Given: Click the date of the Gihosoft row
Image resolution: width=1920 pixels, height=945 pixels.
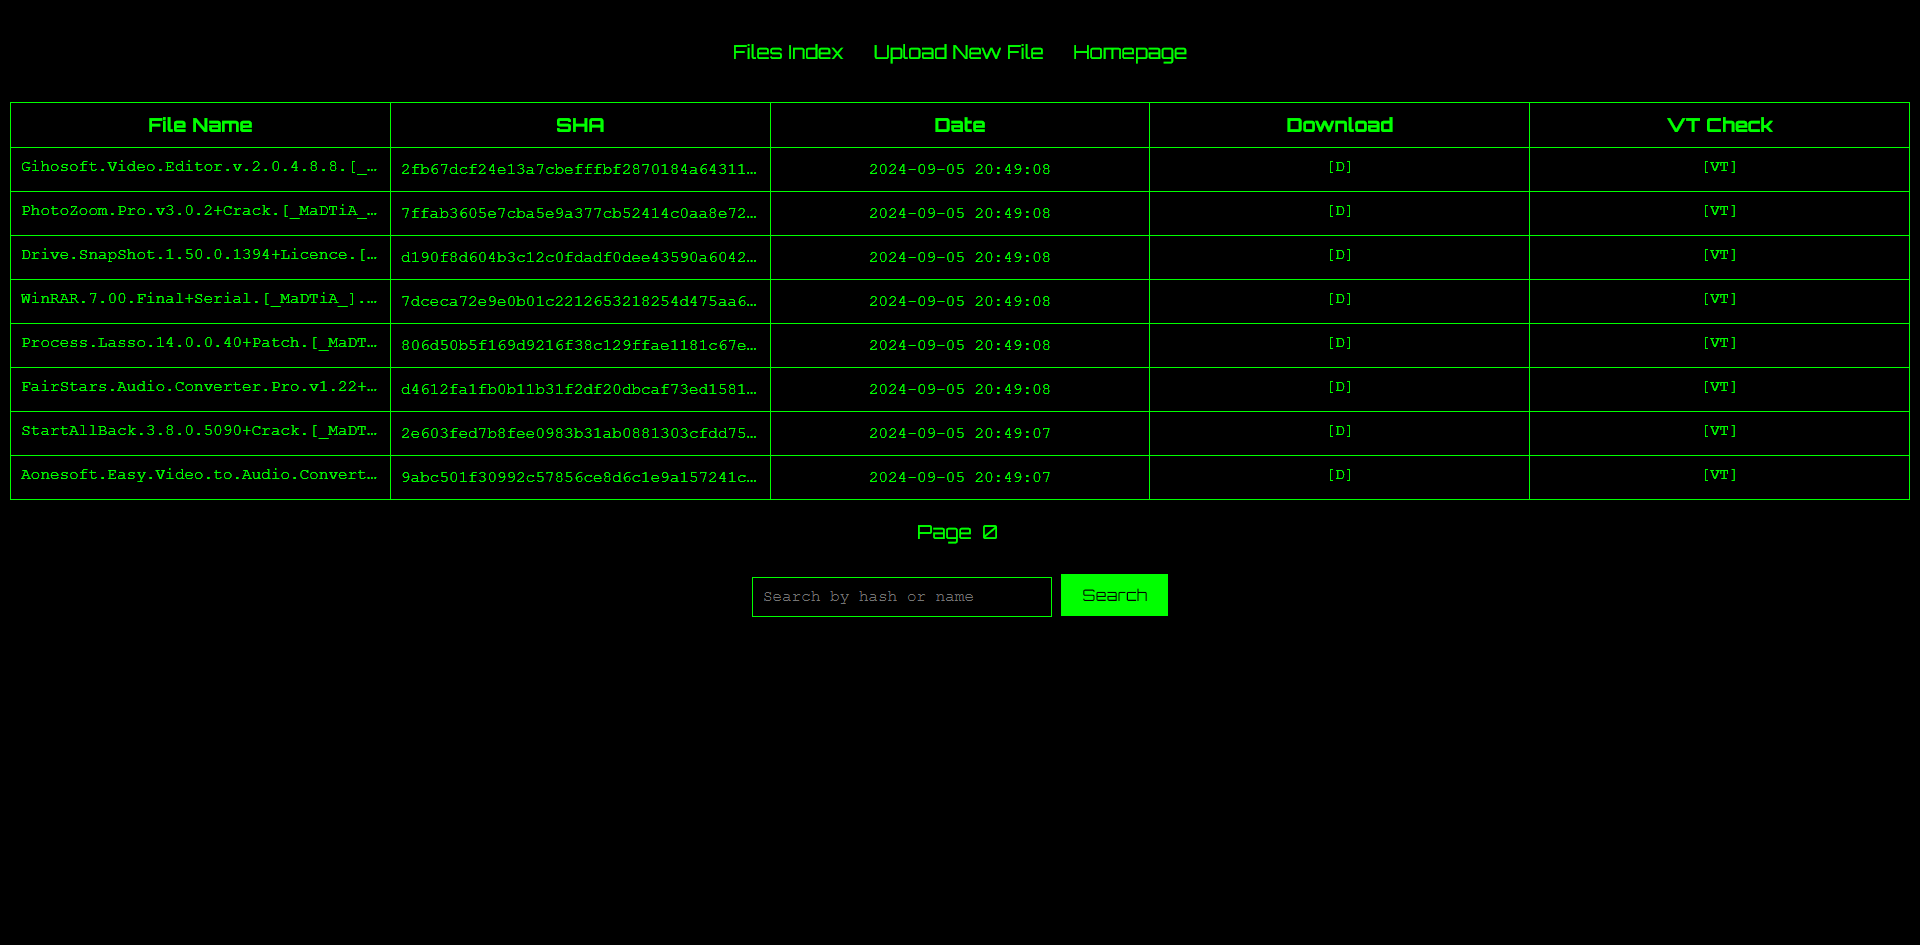Looking at the screenshot, I should point(960,169).
